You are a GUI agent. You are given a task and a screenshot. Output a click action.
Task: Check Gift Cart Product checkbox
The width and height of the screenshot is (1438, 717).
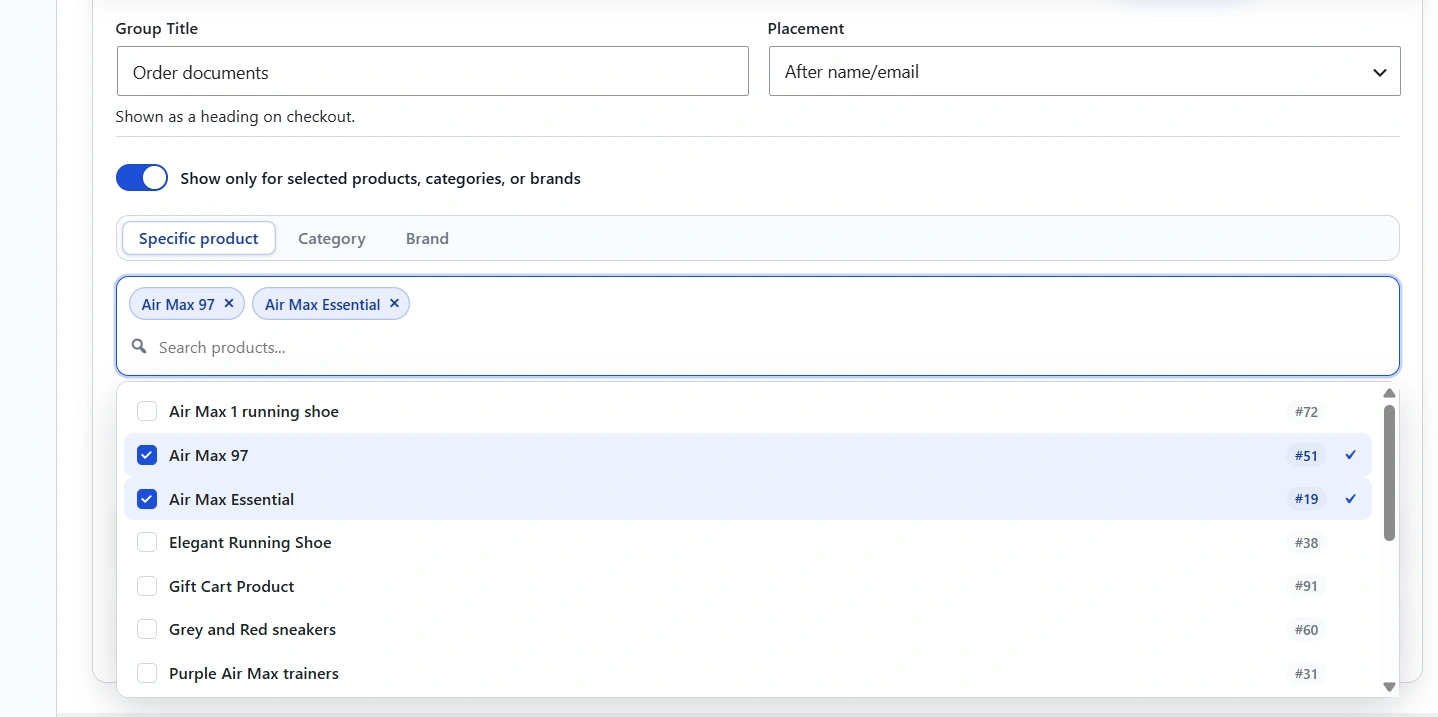point(147,586)
